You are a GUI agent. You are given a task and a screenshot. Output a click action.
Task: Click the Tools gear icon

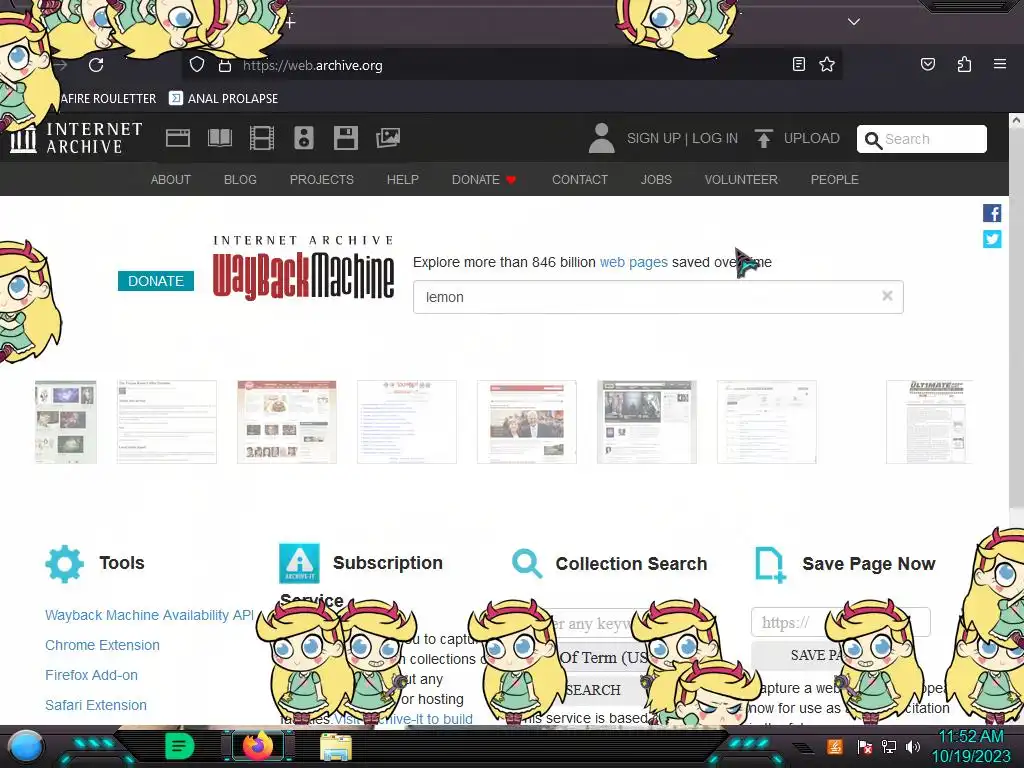[65, 564]
